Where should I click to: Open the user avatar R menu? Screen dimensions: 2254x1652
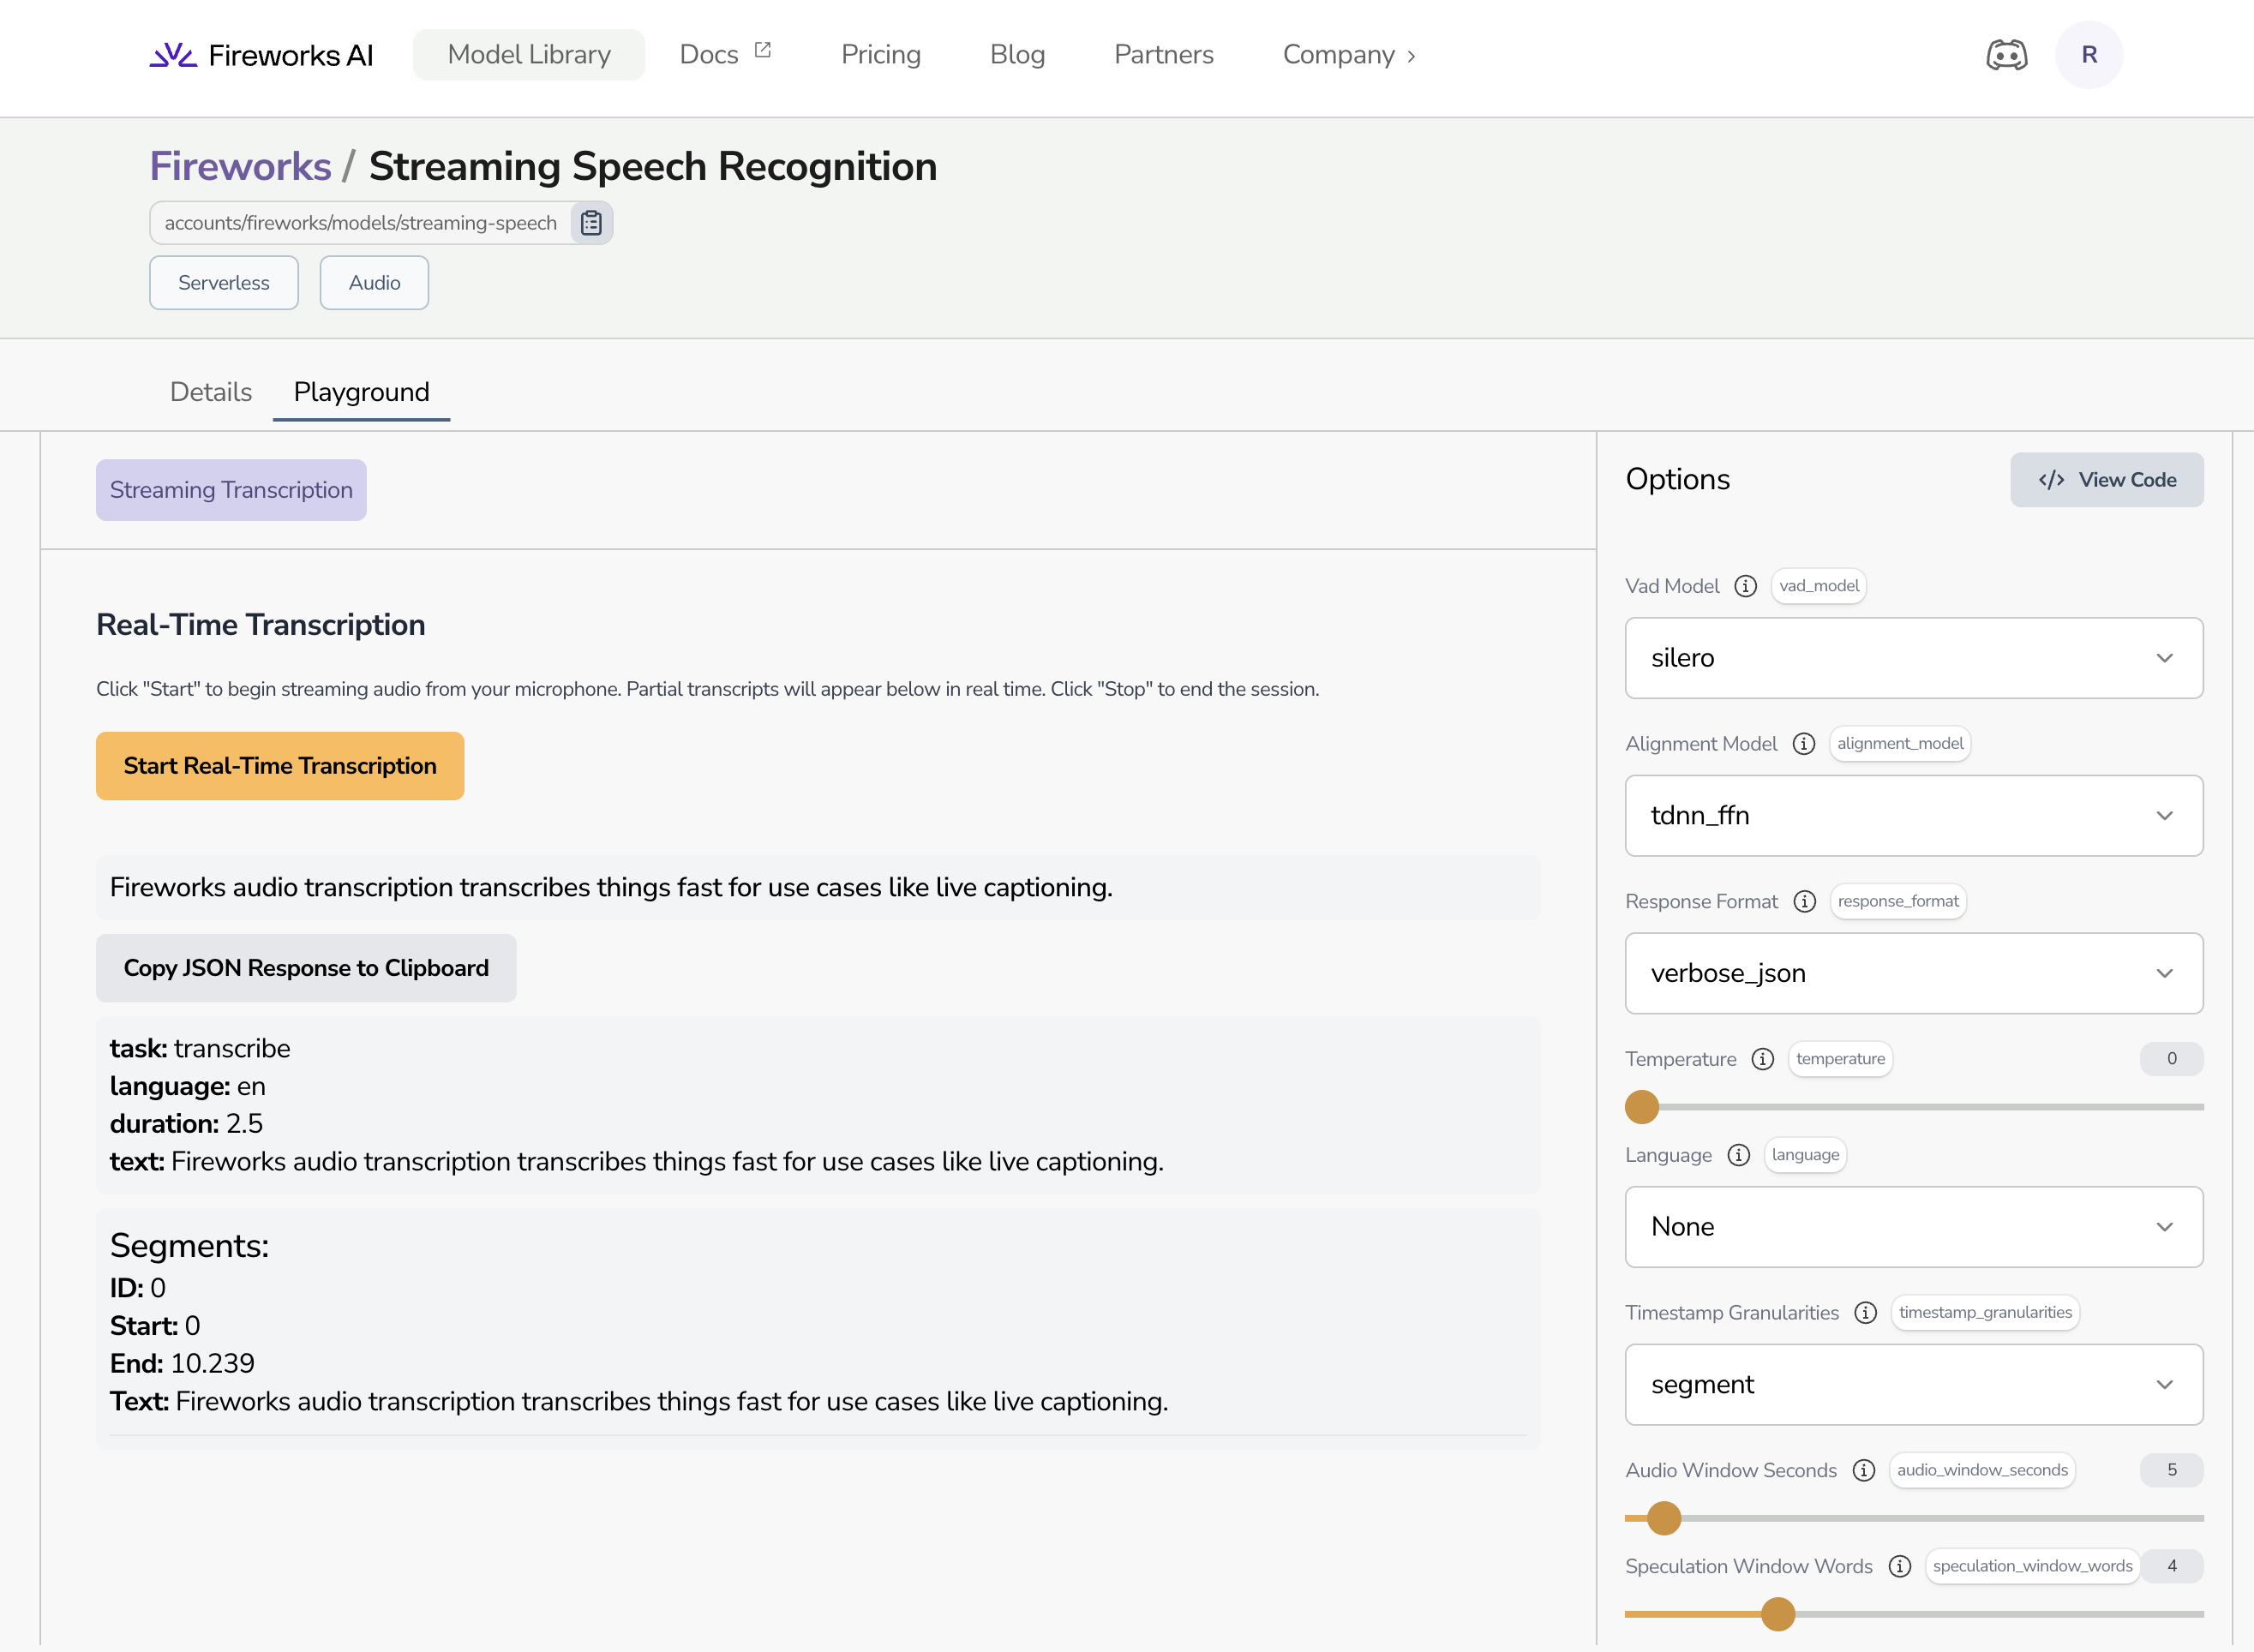[x=2089, y=55]
